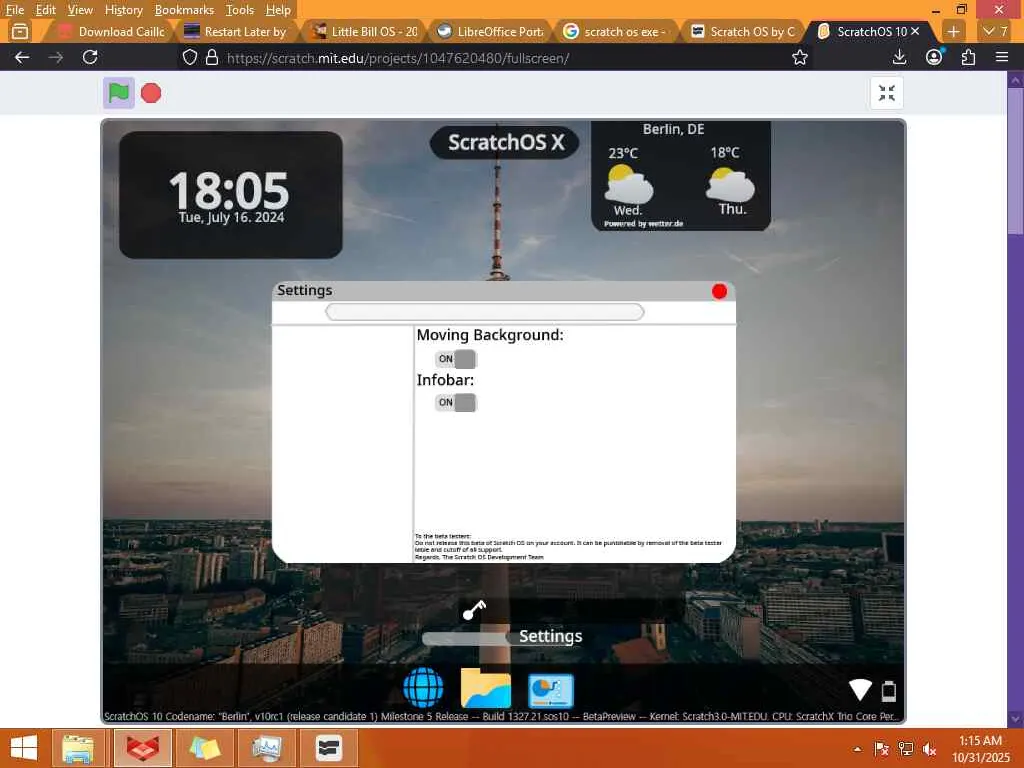
Task: Open the globe browser app in ScratchOS dock
Action: (x=423, y=688)
